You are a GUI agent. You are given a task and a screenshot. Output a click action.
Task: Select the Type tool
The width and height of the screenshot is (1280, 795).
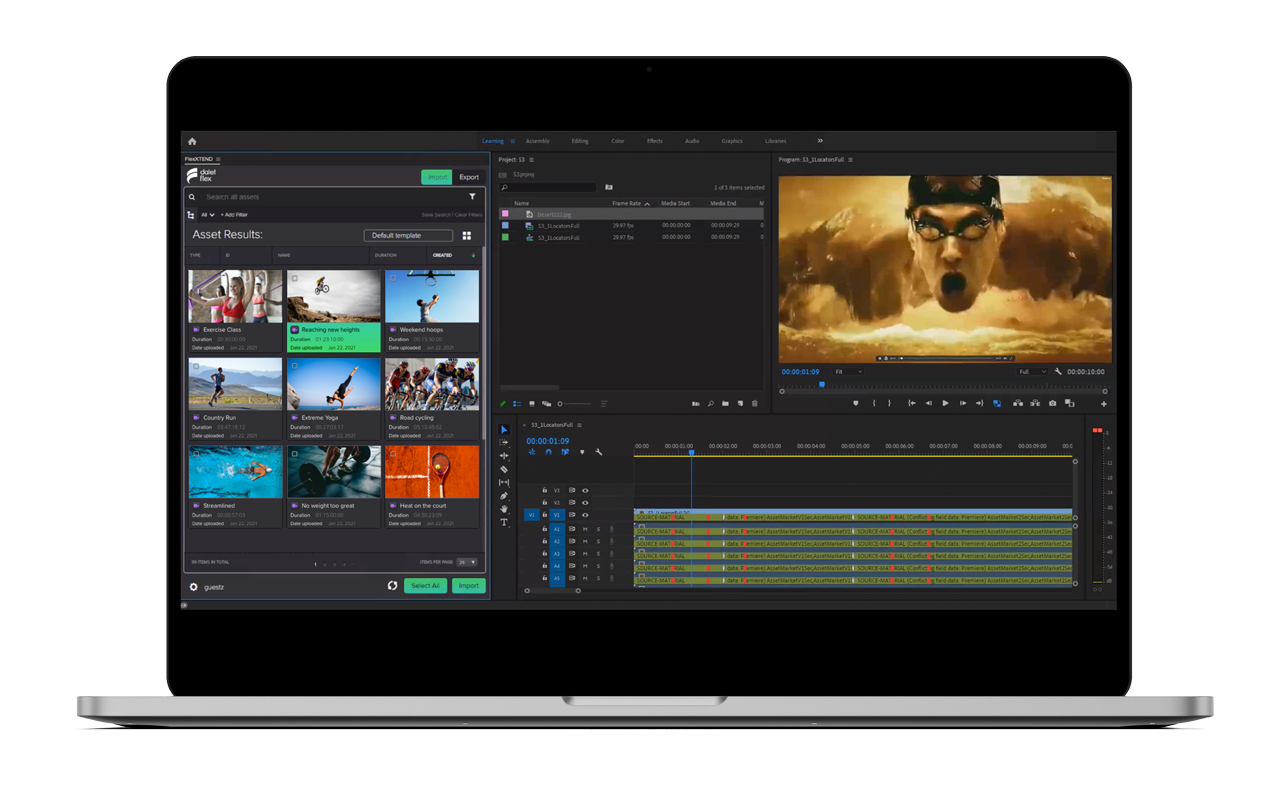504,522
